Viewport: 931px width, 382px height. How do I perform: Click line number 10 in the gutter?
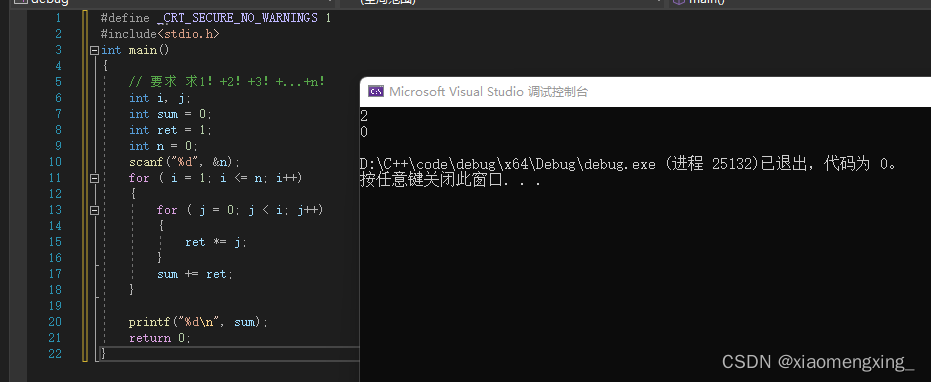pyautogui.click(x=55, y=162)
